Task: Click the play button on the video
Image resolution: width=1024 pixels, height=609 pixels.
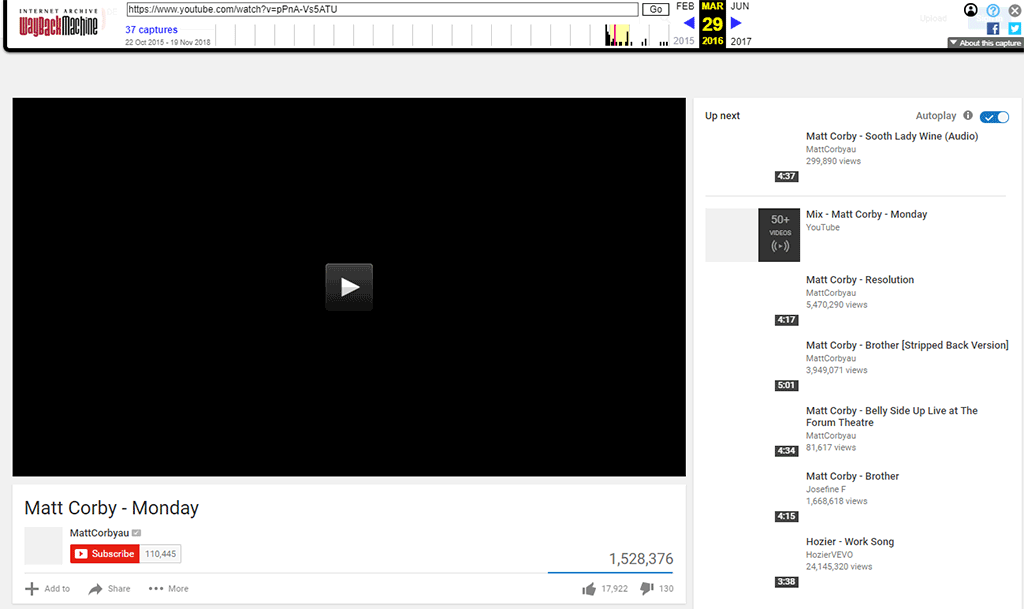Action: coord(348,286)
